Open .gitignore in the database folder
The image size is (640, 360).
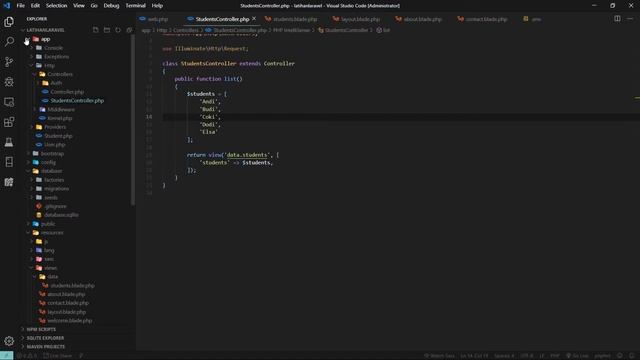tap(56, 206)
